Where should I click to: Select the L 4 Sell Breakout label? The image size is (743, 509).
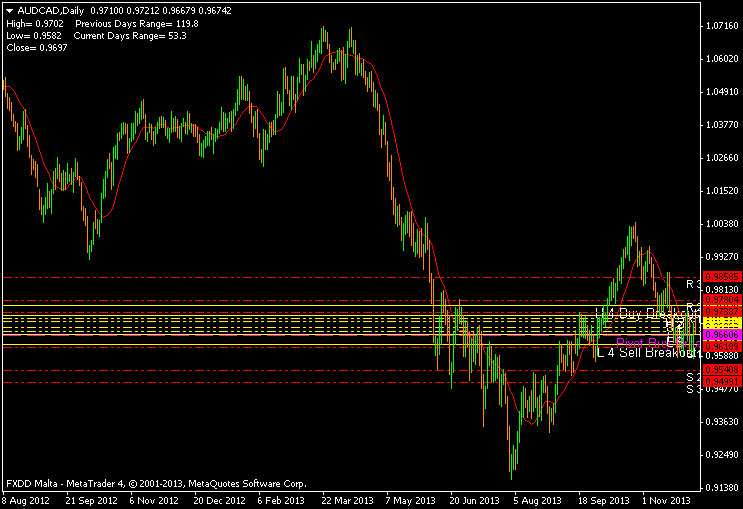pos(645,353)
